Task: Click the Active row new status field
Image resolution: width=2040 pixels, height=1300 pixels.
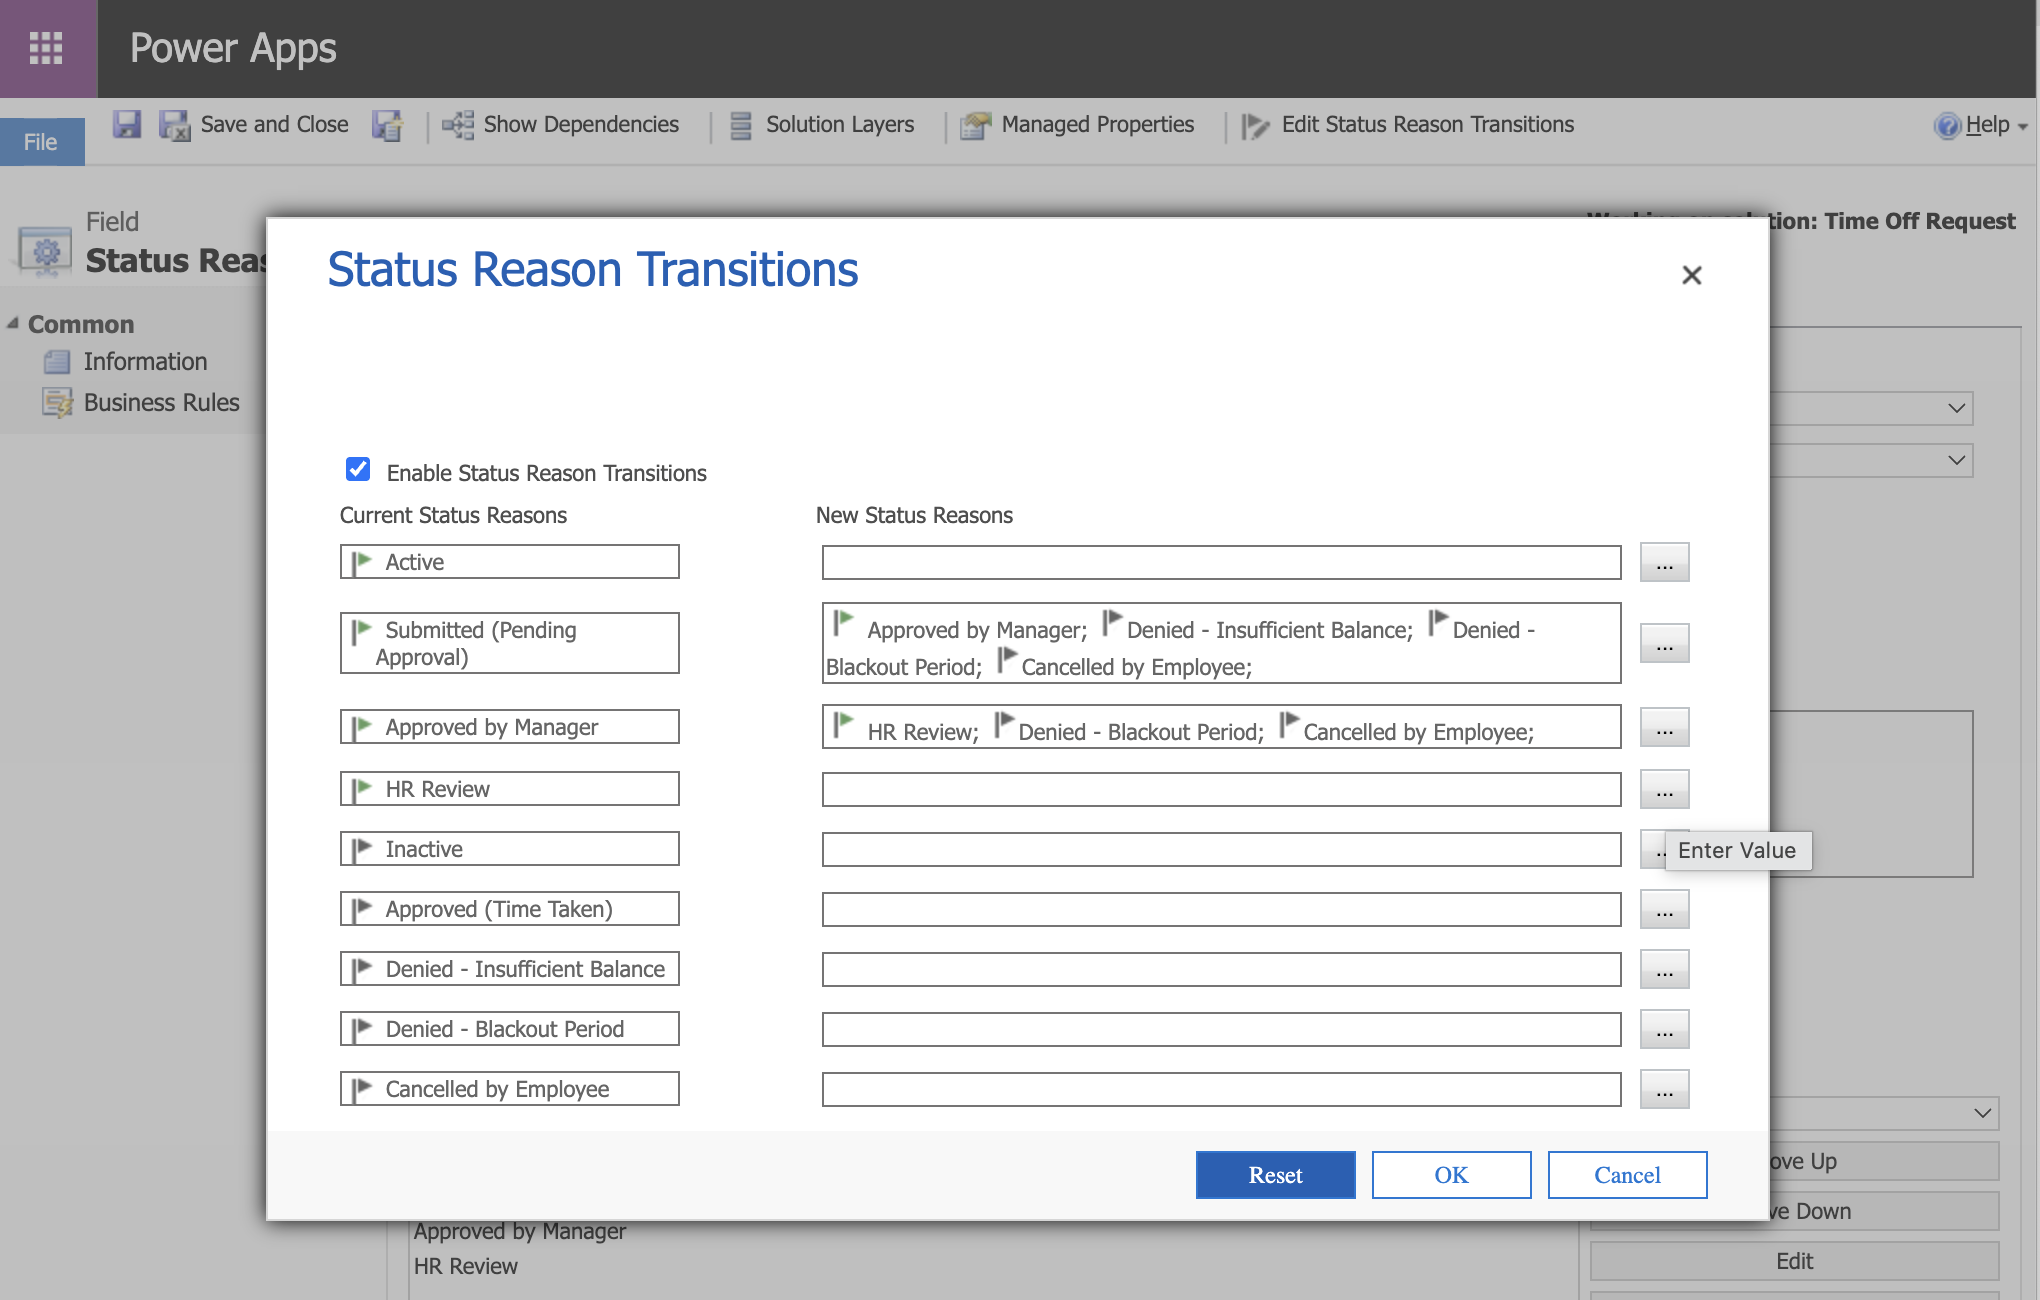Action: [1221, 562]
